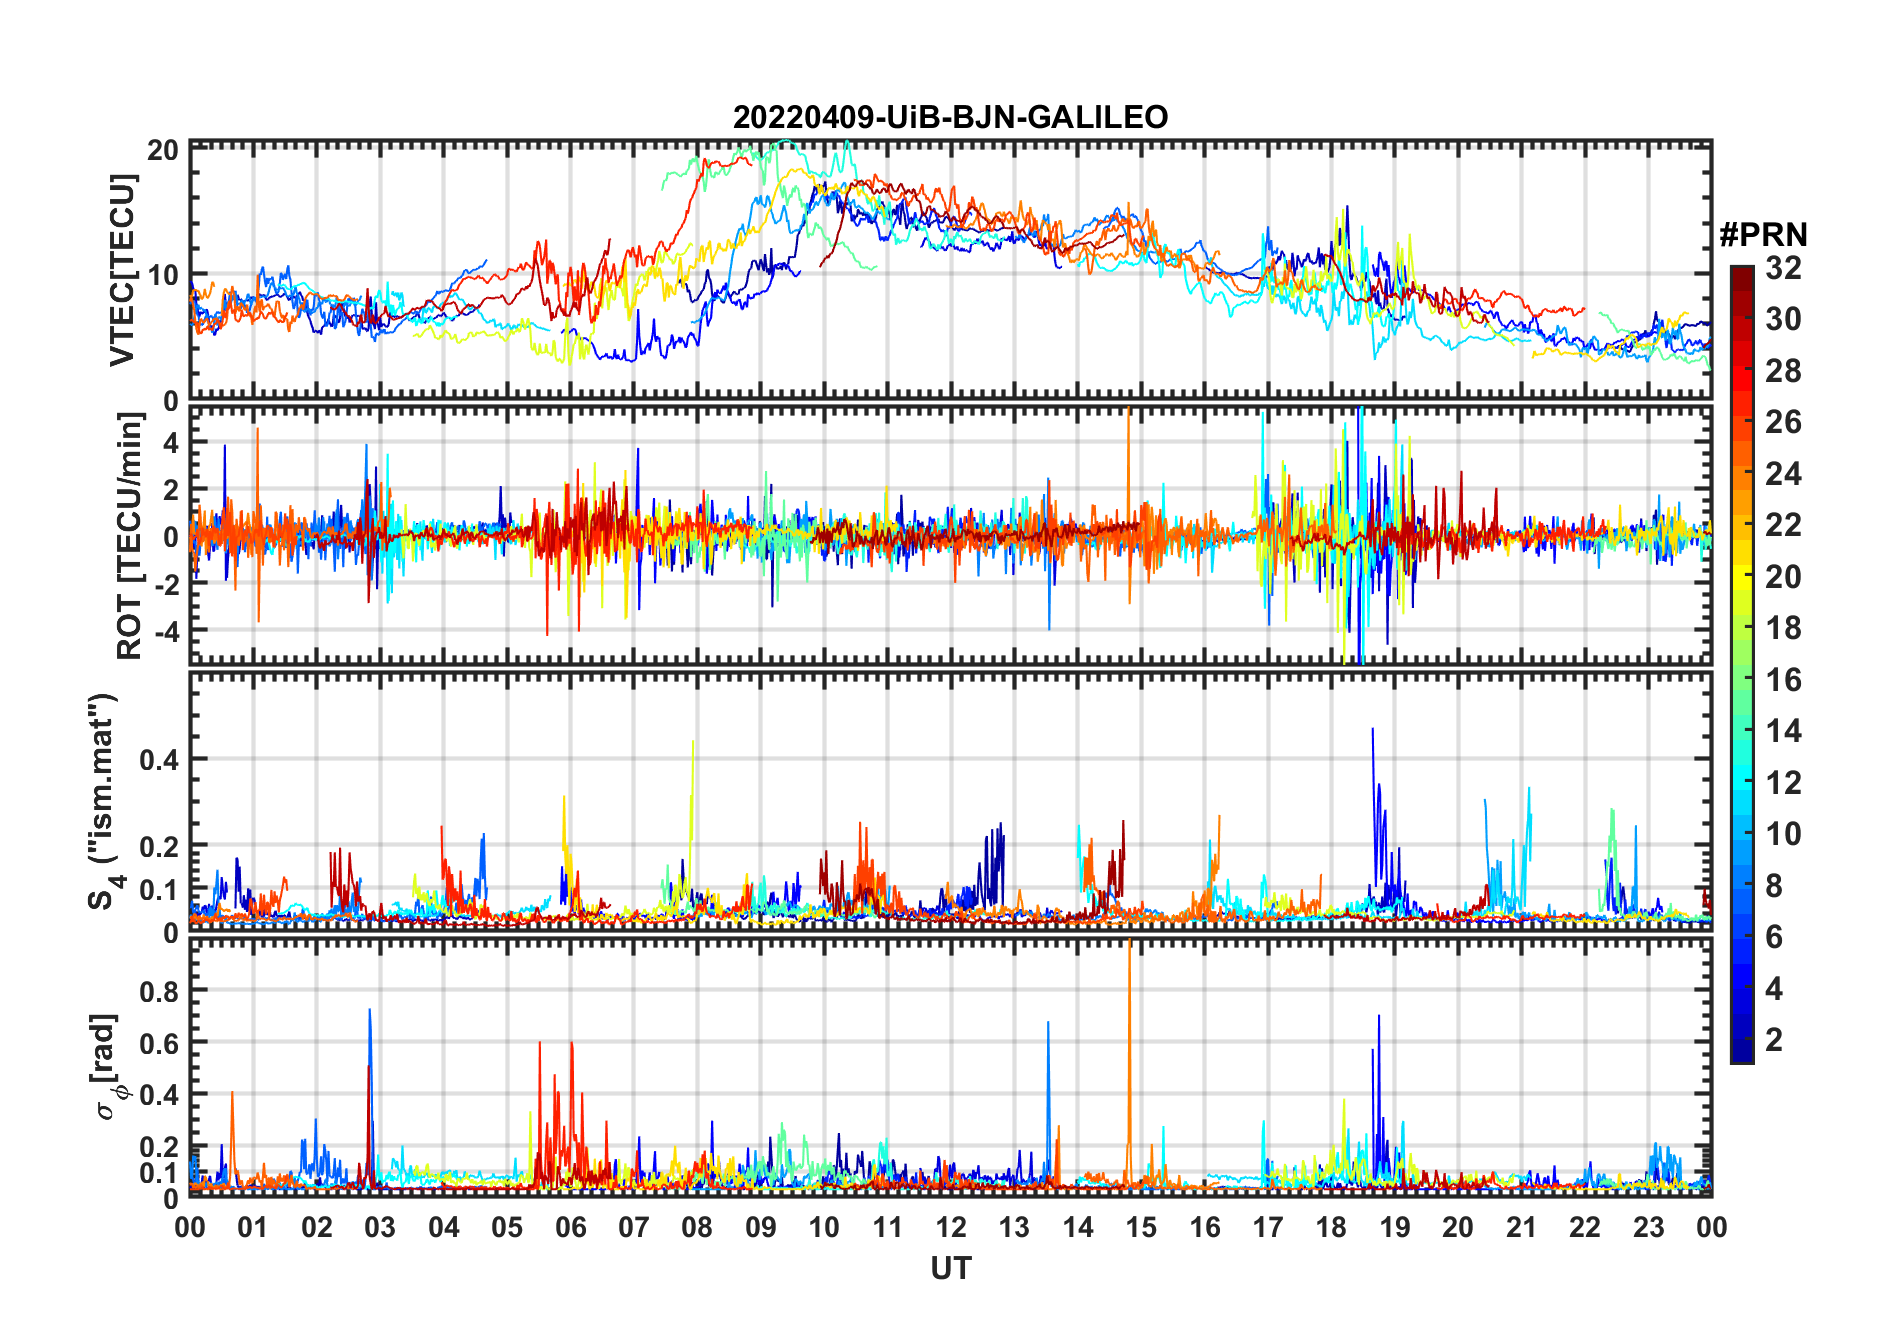Screen dimensions: 1902x1330
Task: Click the PRN colorbar tick label 20
Action: (x=1783, y=577)
